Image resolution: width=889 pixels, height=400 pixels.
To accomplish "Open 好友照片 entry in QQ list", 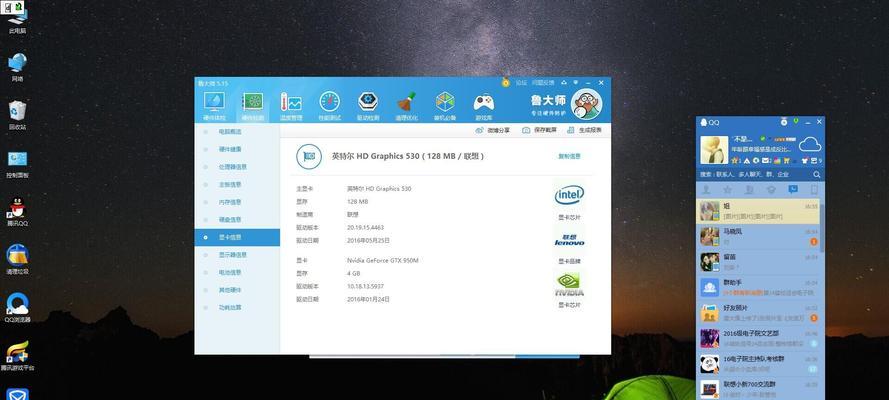I will pyautogui.click(x=758, y=313).
